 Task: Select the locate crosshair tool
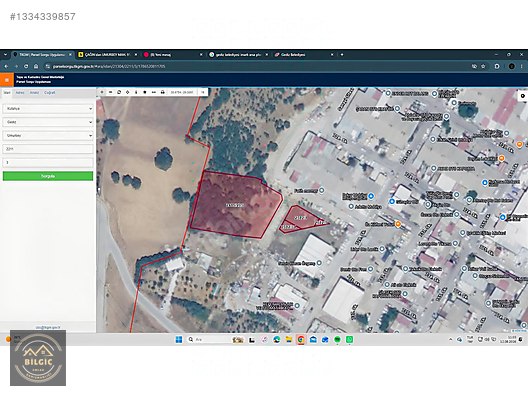(128, 92)
